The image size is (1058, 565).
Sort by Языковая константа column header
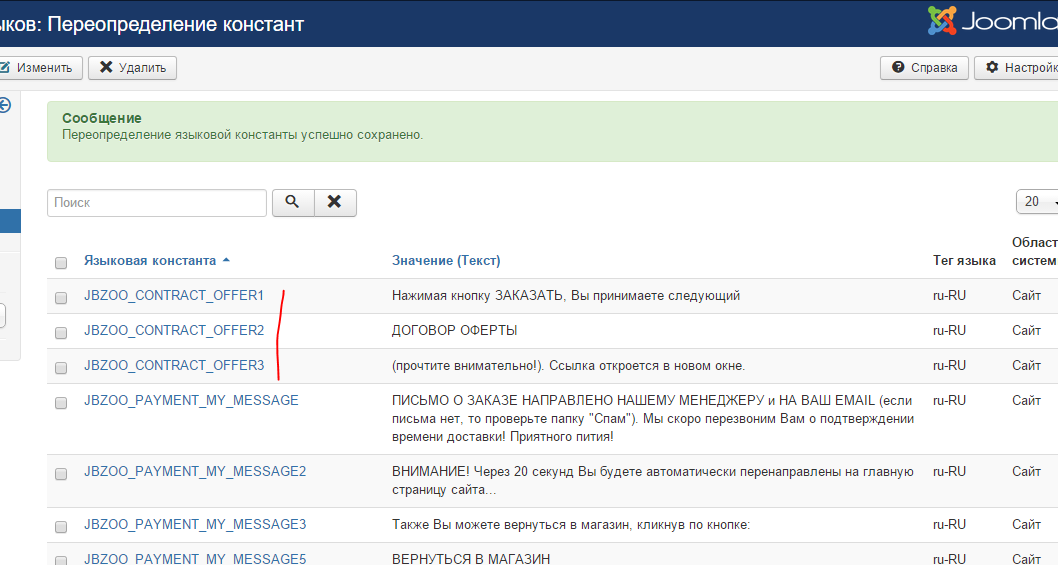(x=150, y=260)
